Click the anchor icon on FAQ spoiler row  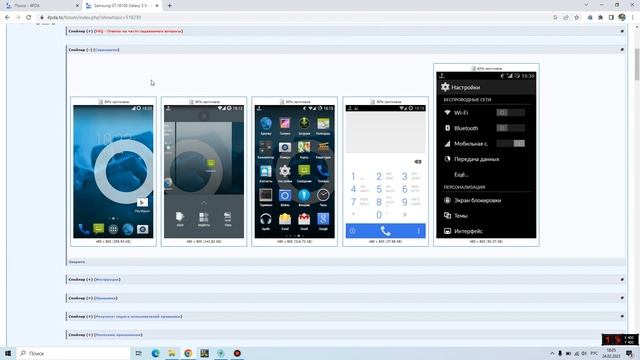click(x=622, y=31)
